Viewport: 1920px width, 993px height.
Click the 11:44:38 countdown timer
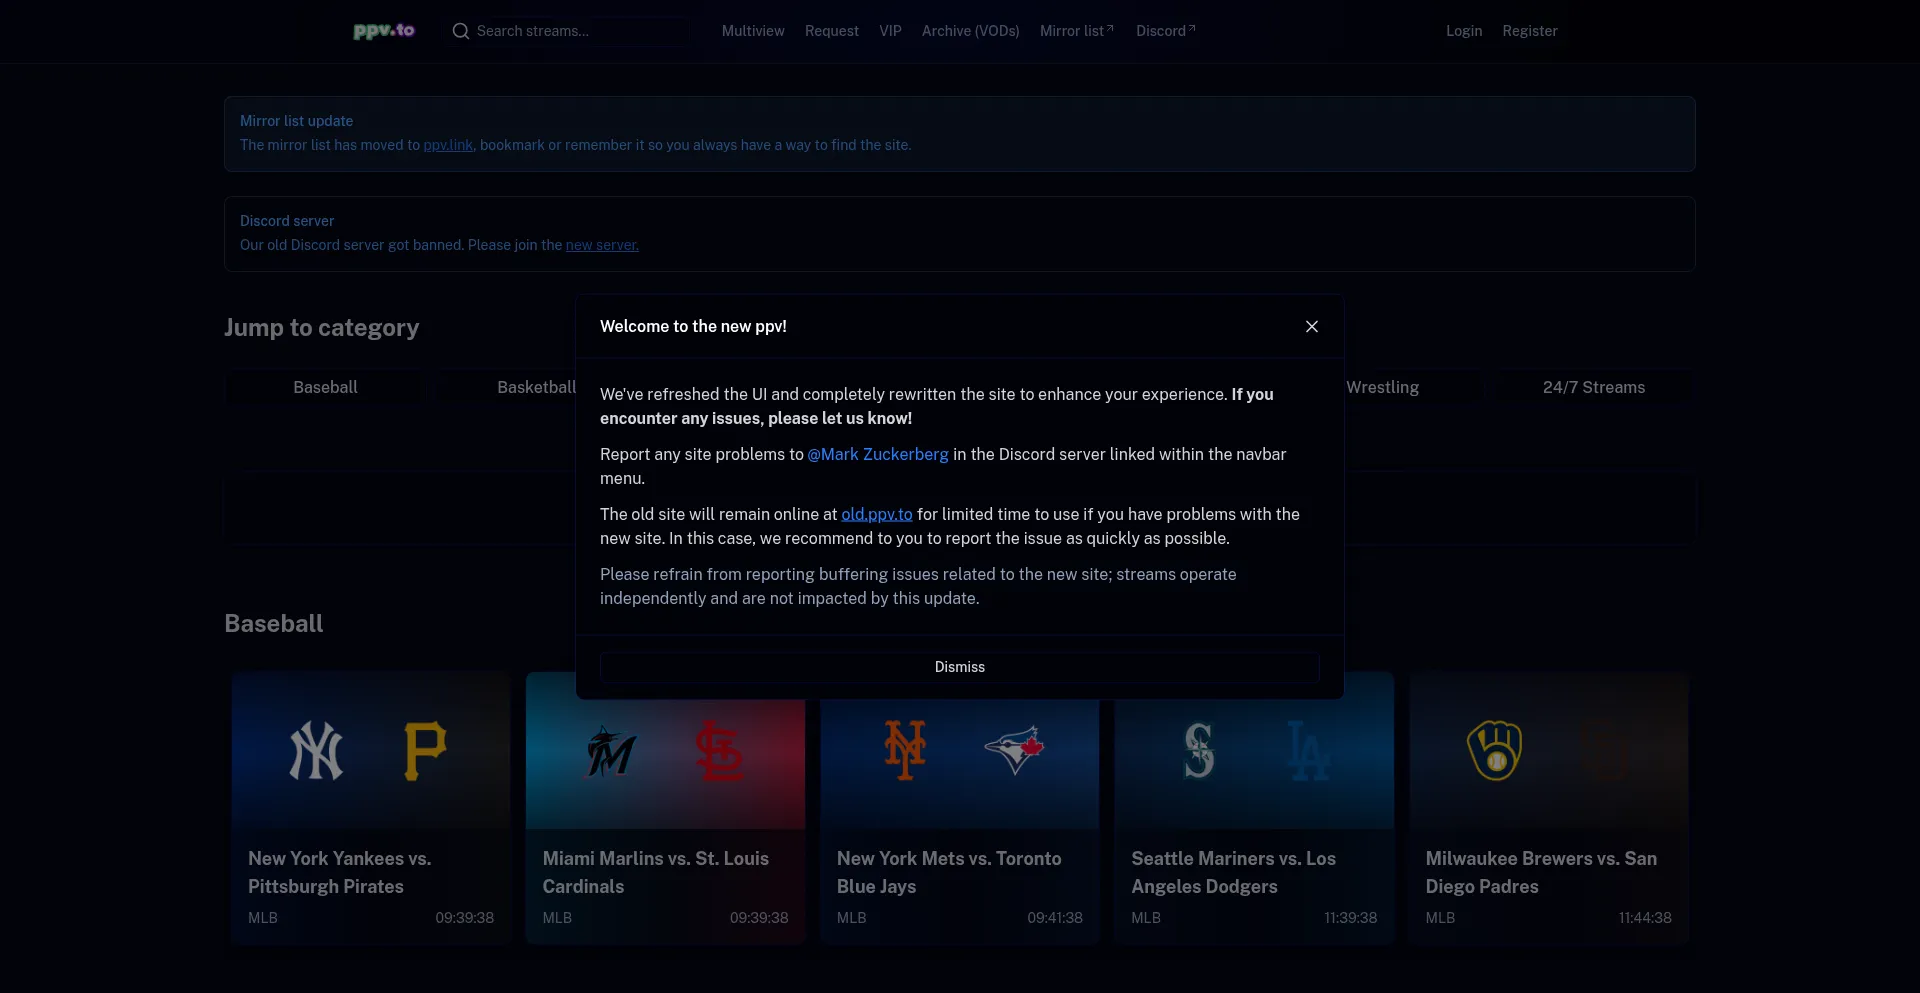pyautogui.click(x=1645, y=918)
